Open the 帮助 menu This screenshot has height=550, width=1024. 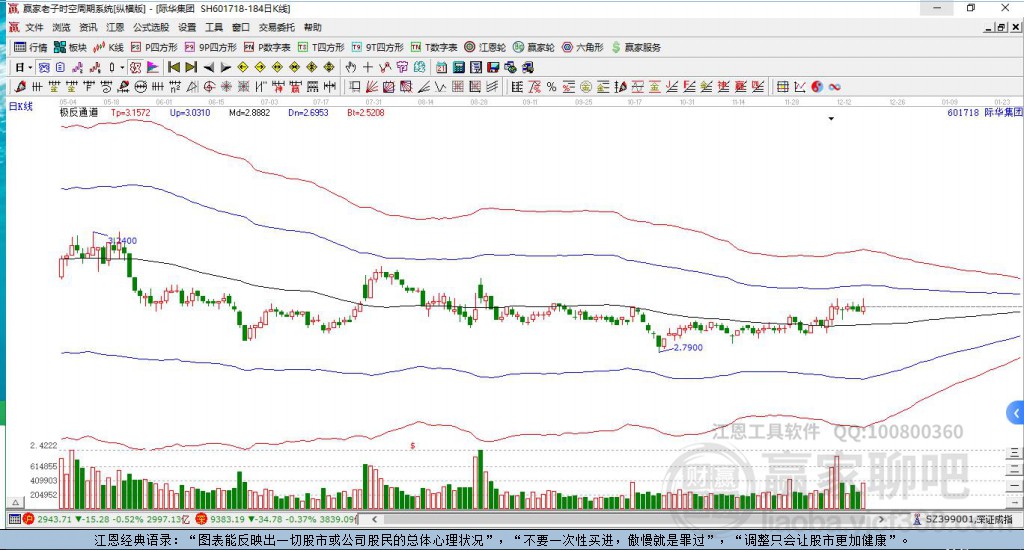click(x=312, y=27)
